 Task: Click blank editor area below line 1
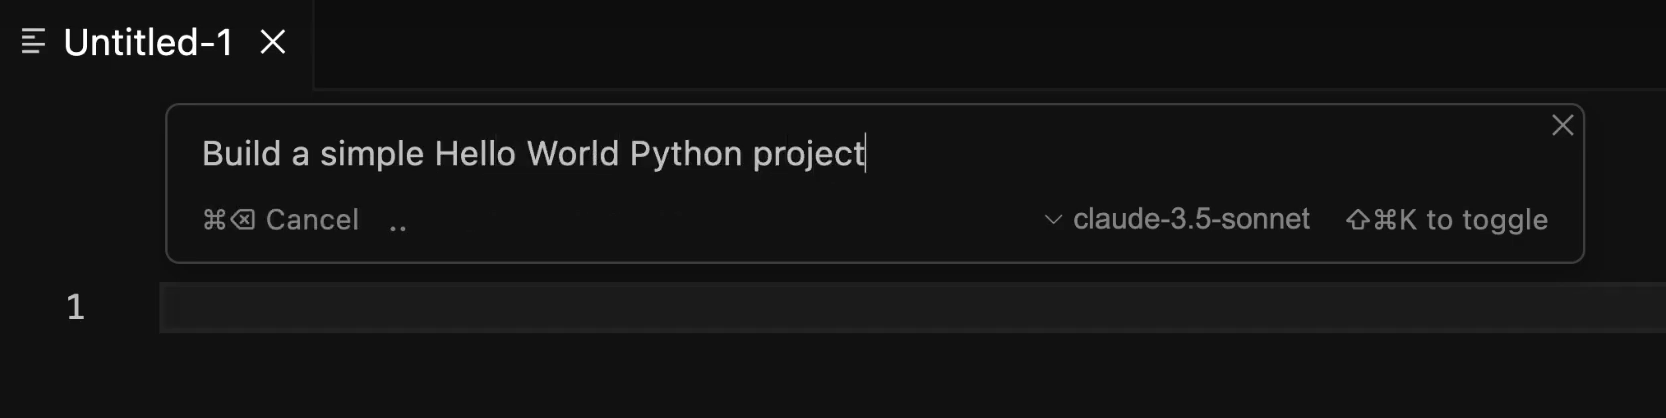(x=912, y=375)
